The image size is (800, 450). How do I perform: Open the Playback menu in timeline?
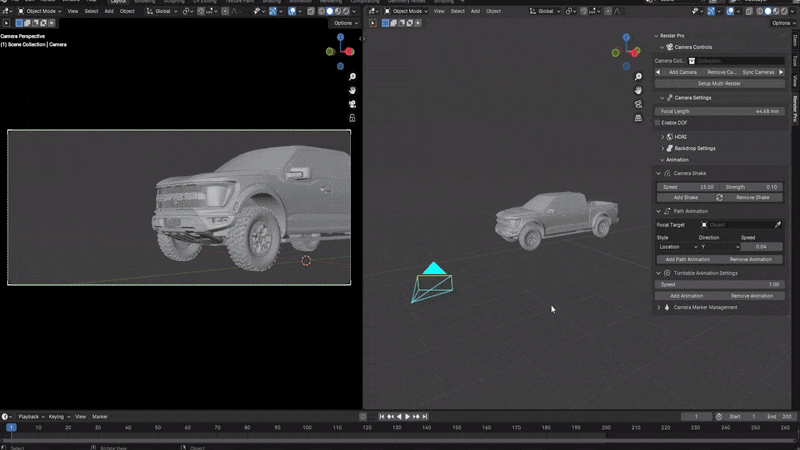(x=28, y=416)
